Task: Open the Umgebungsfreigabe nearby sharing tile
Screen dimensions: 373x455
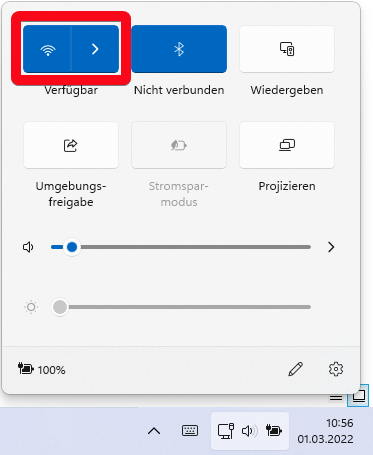Action: point(71,145)
